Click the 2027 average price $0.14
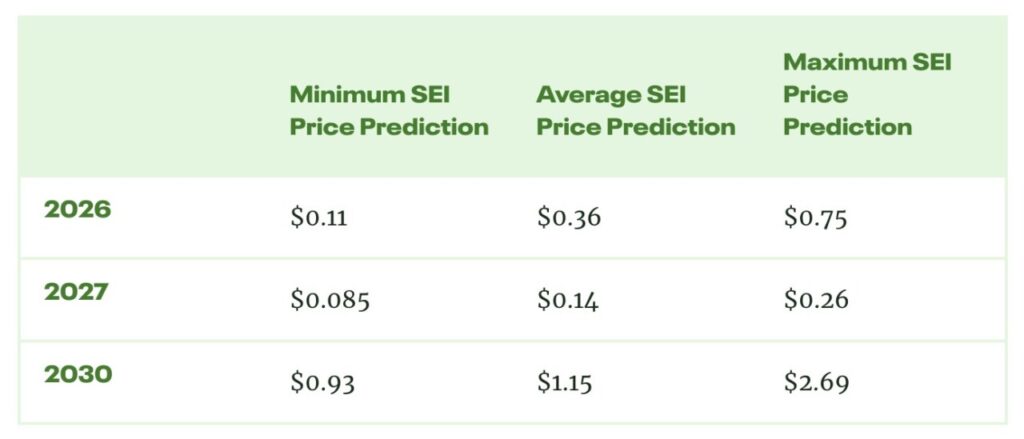Viewport: 1024px width, 439px height. click(567, 300)
